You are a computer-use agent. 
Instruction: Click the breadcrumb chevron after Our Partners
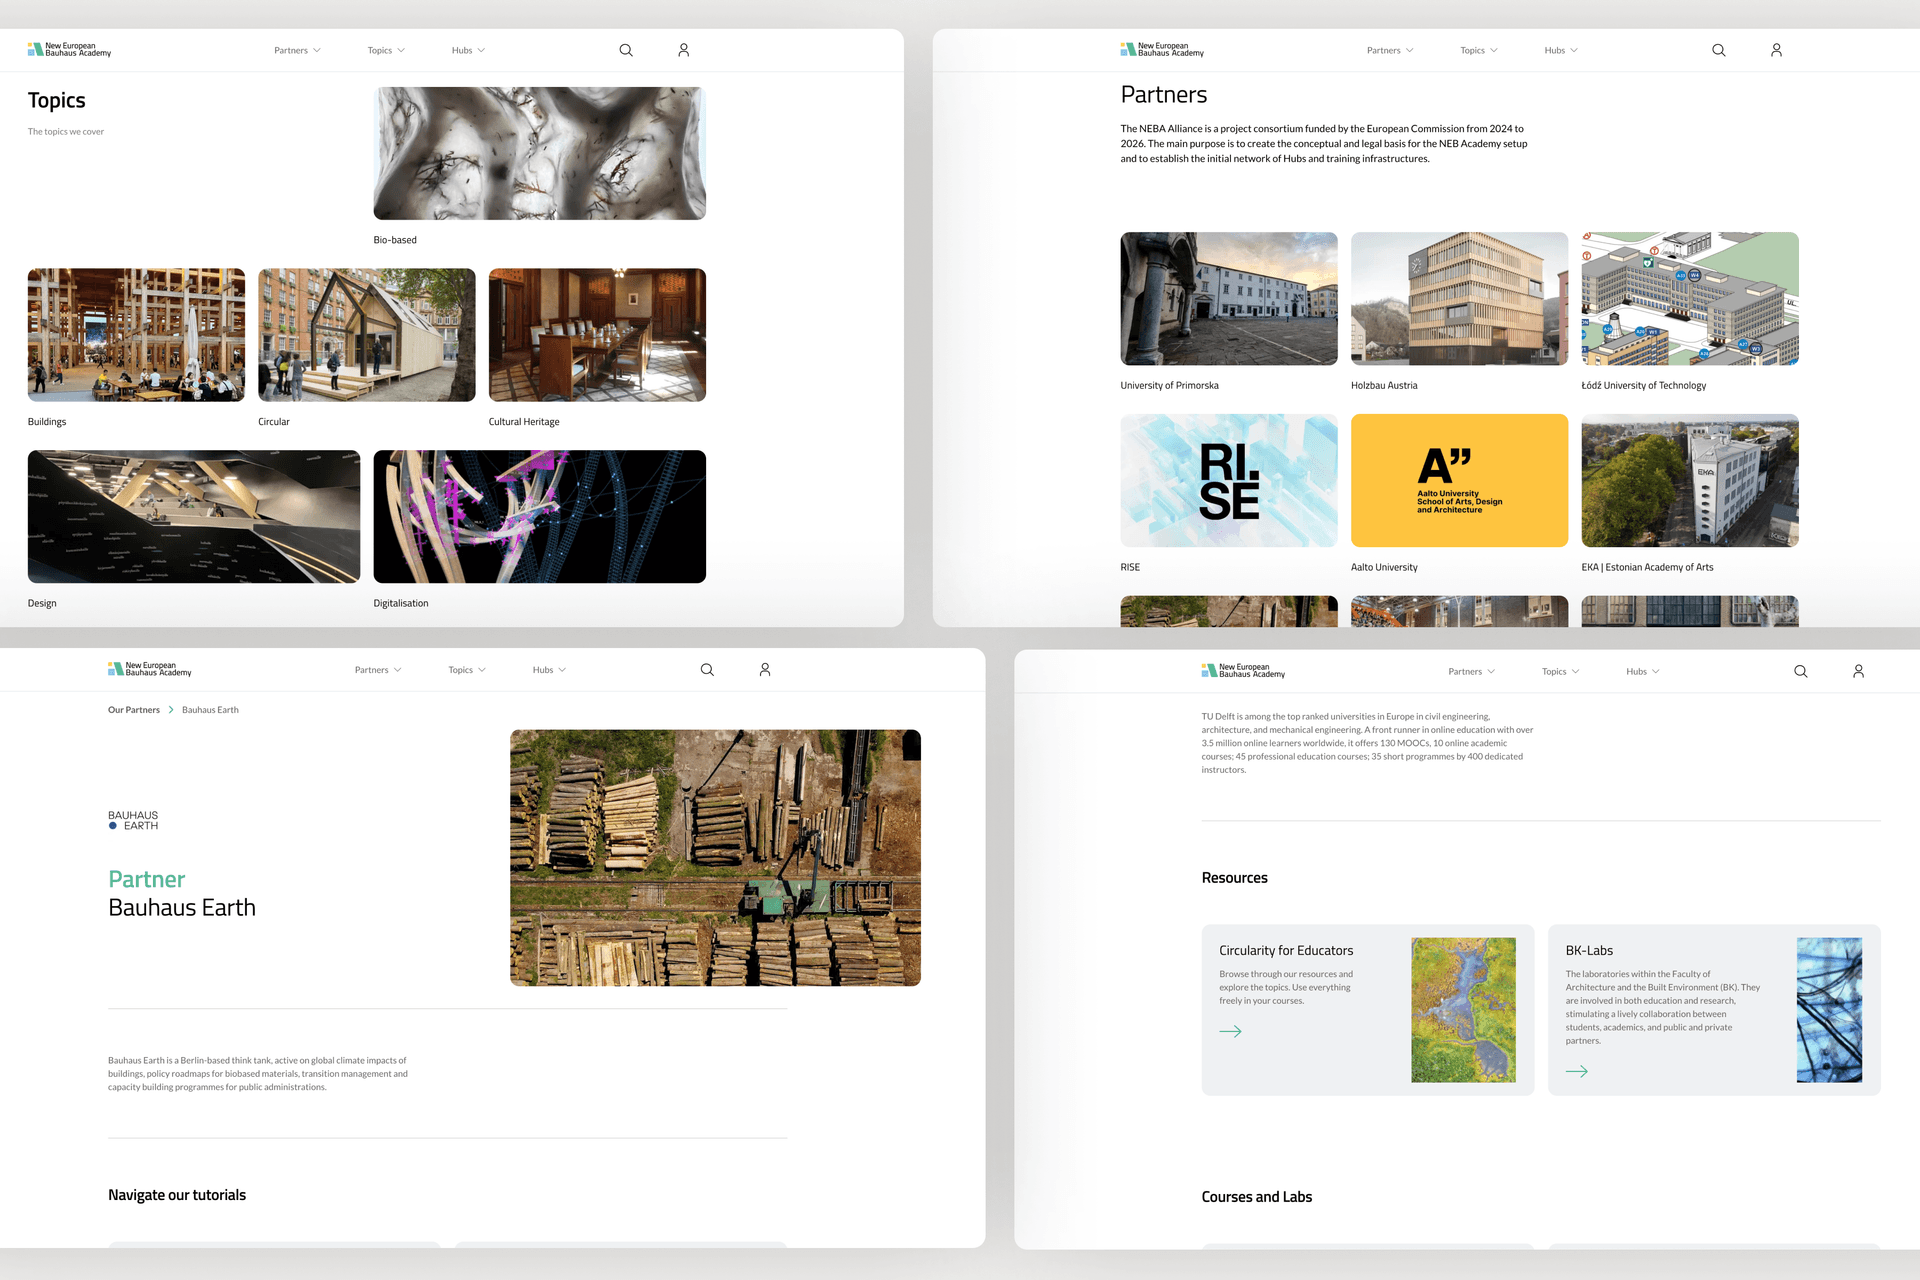click(x=171, y=710)
